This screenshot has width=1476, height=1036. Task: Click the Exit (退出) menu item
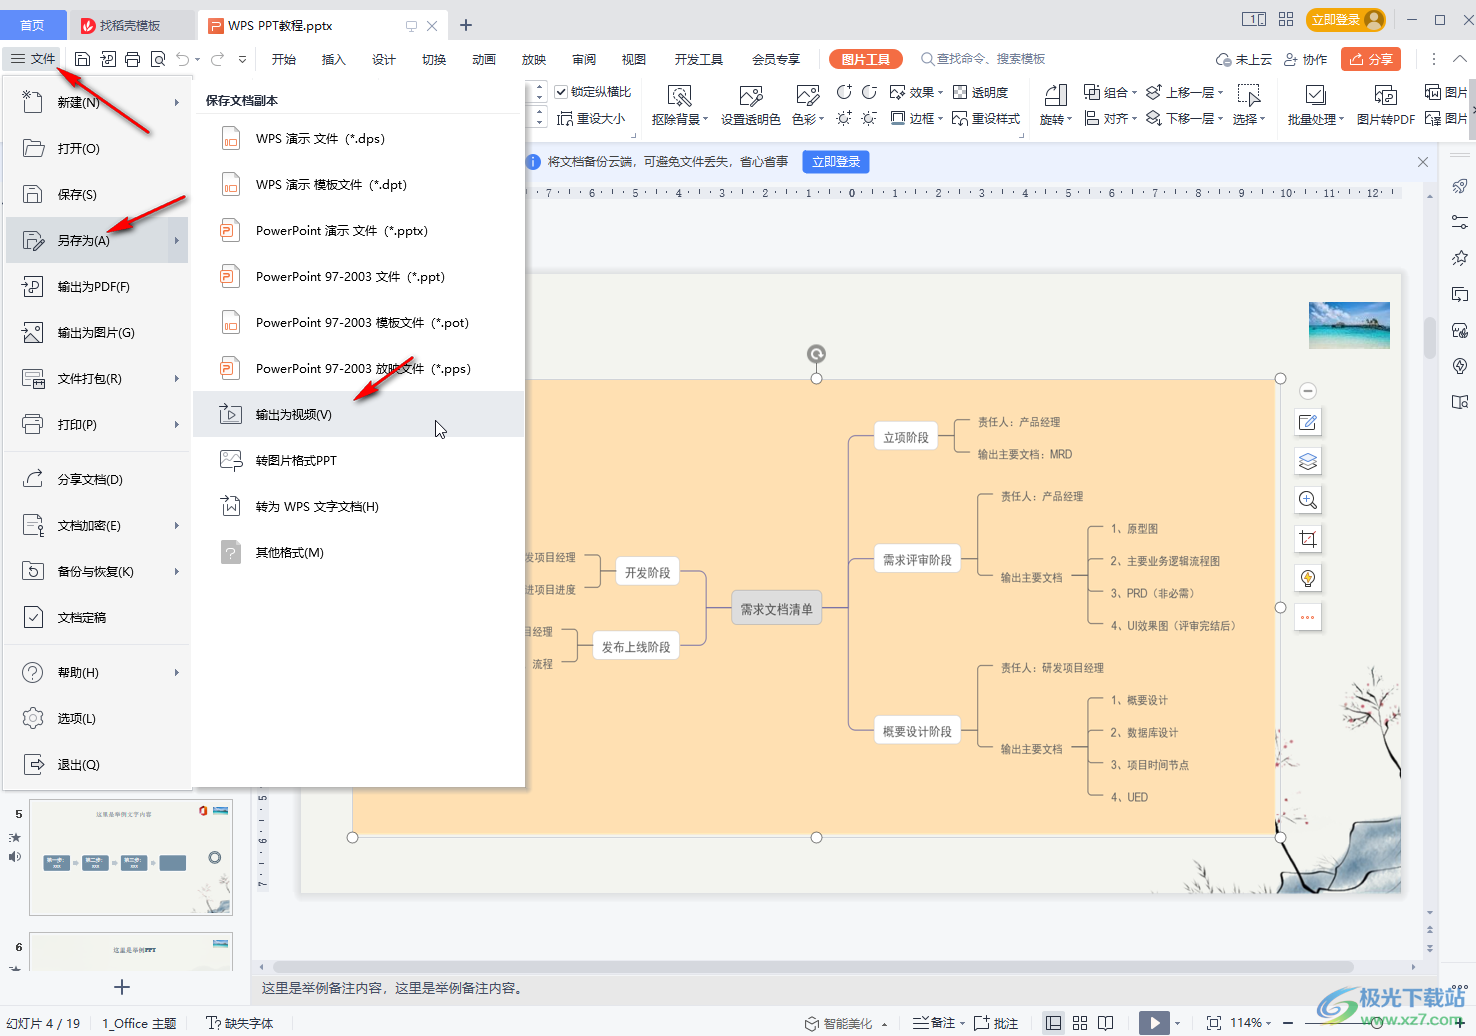(x=97, y=765)
